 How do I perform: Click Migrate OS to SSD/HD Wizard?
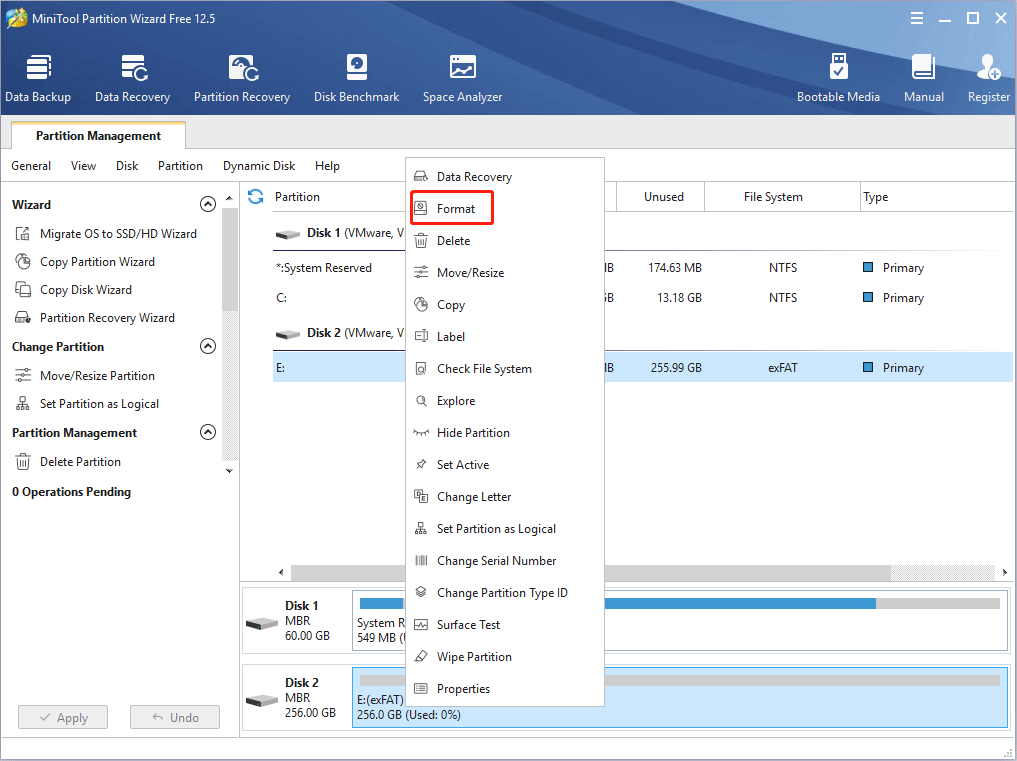click(x=118, y=234)
